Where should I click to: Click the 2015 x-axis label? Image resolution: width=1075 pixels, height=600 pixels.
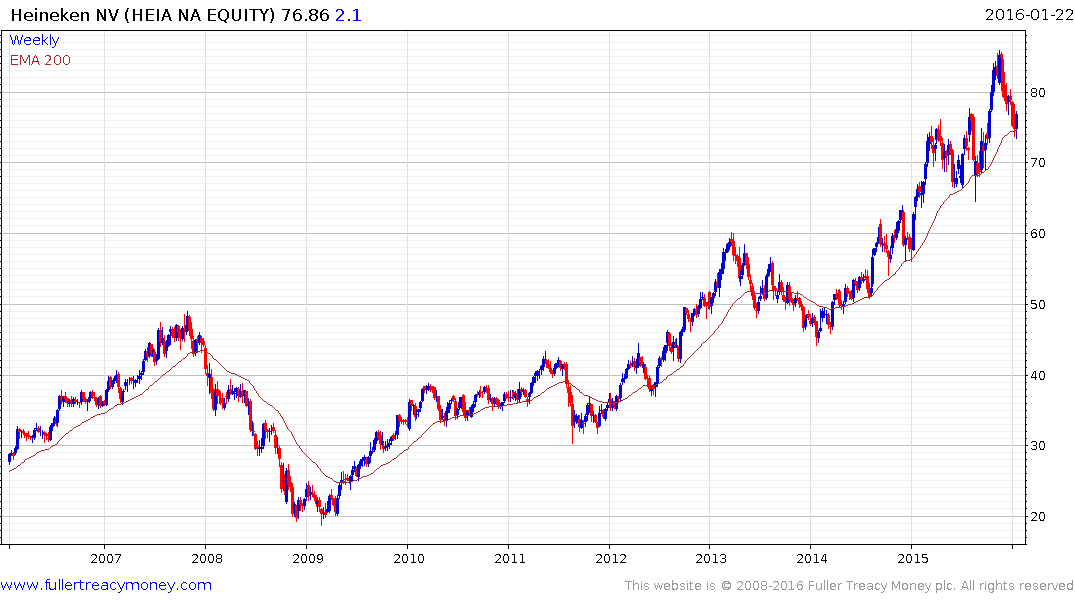tap(913, 558)
